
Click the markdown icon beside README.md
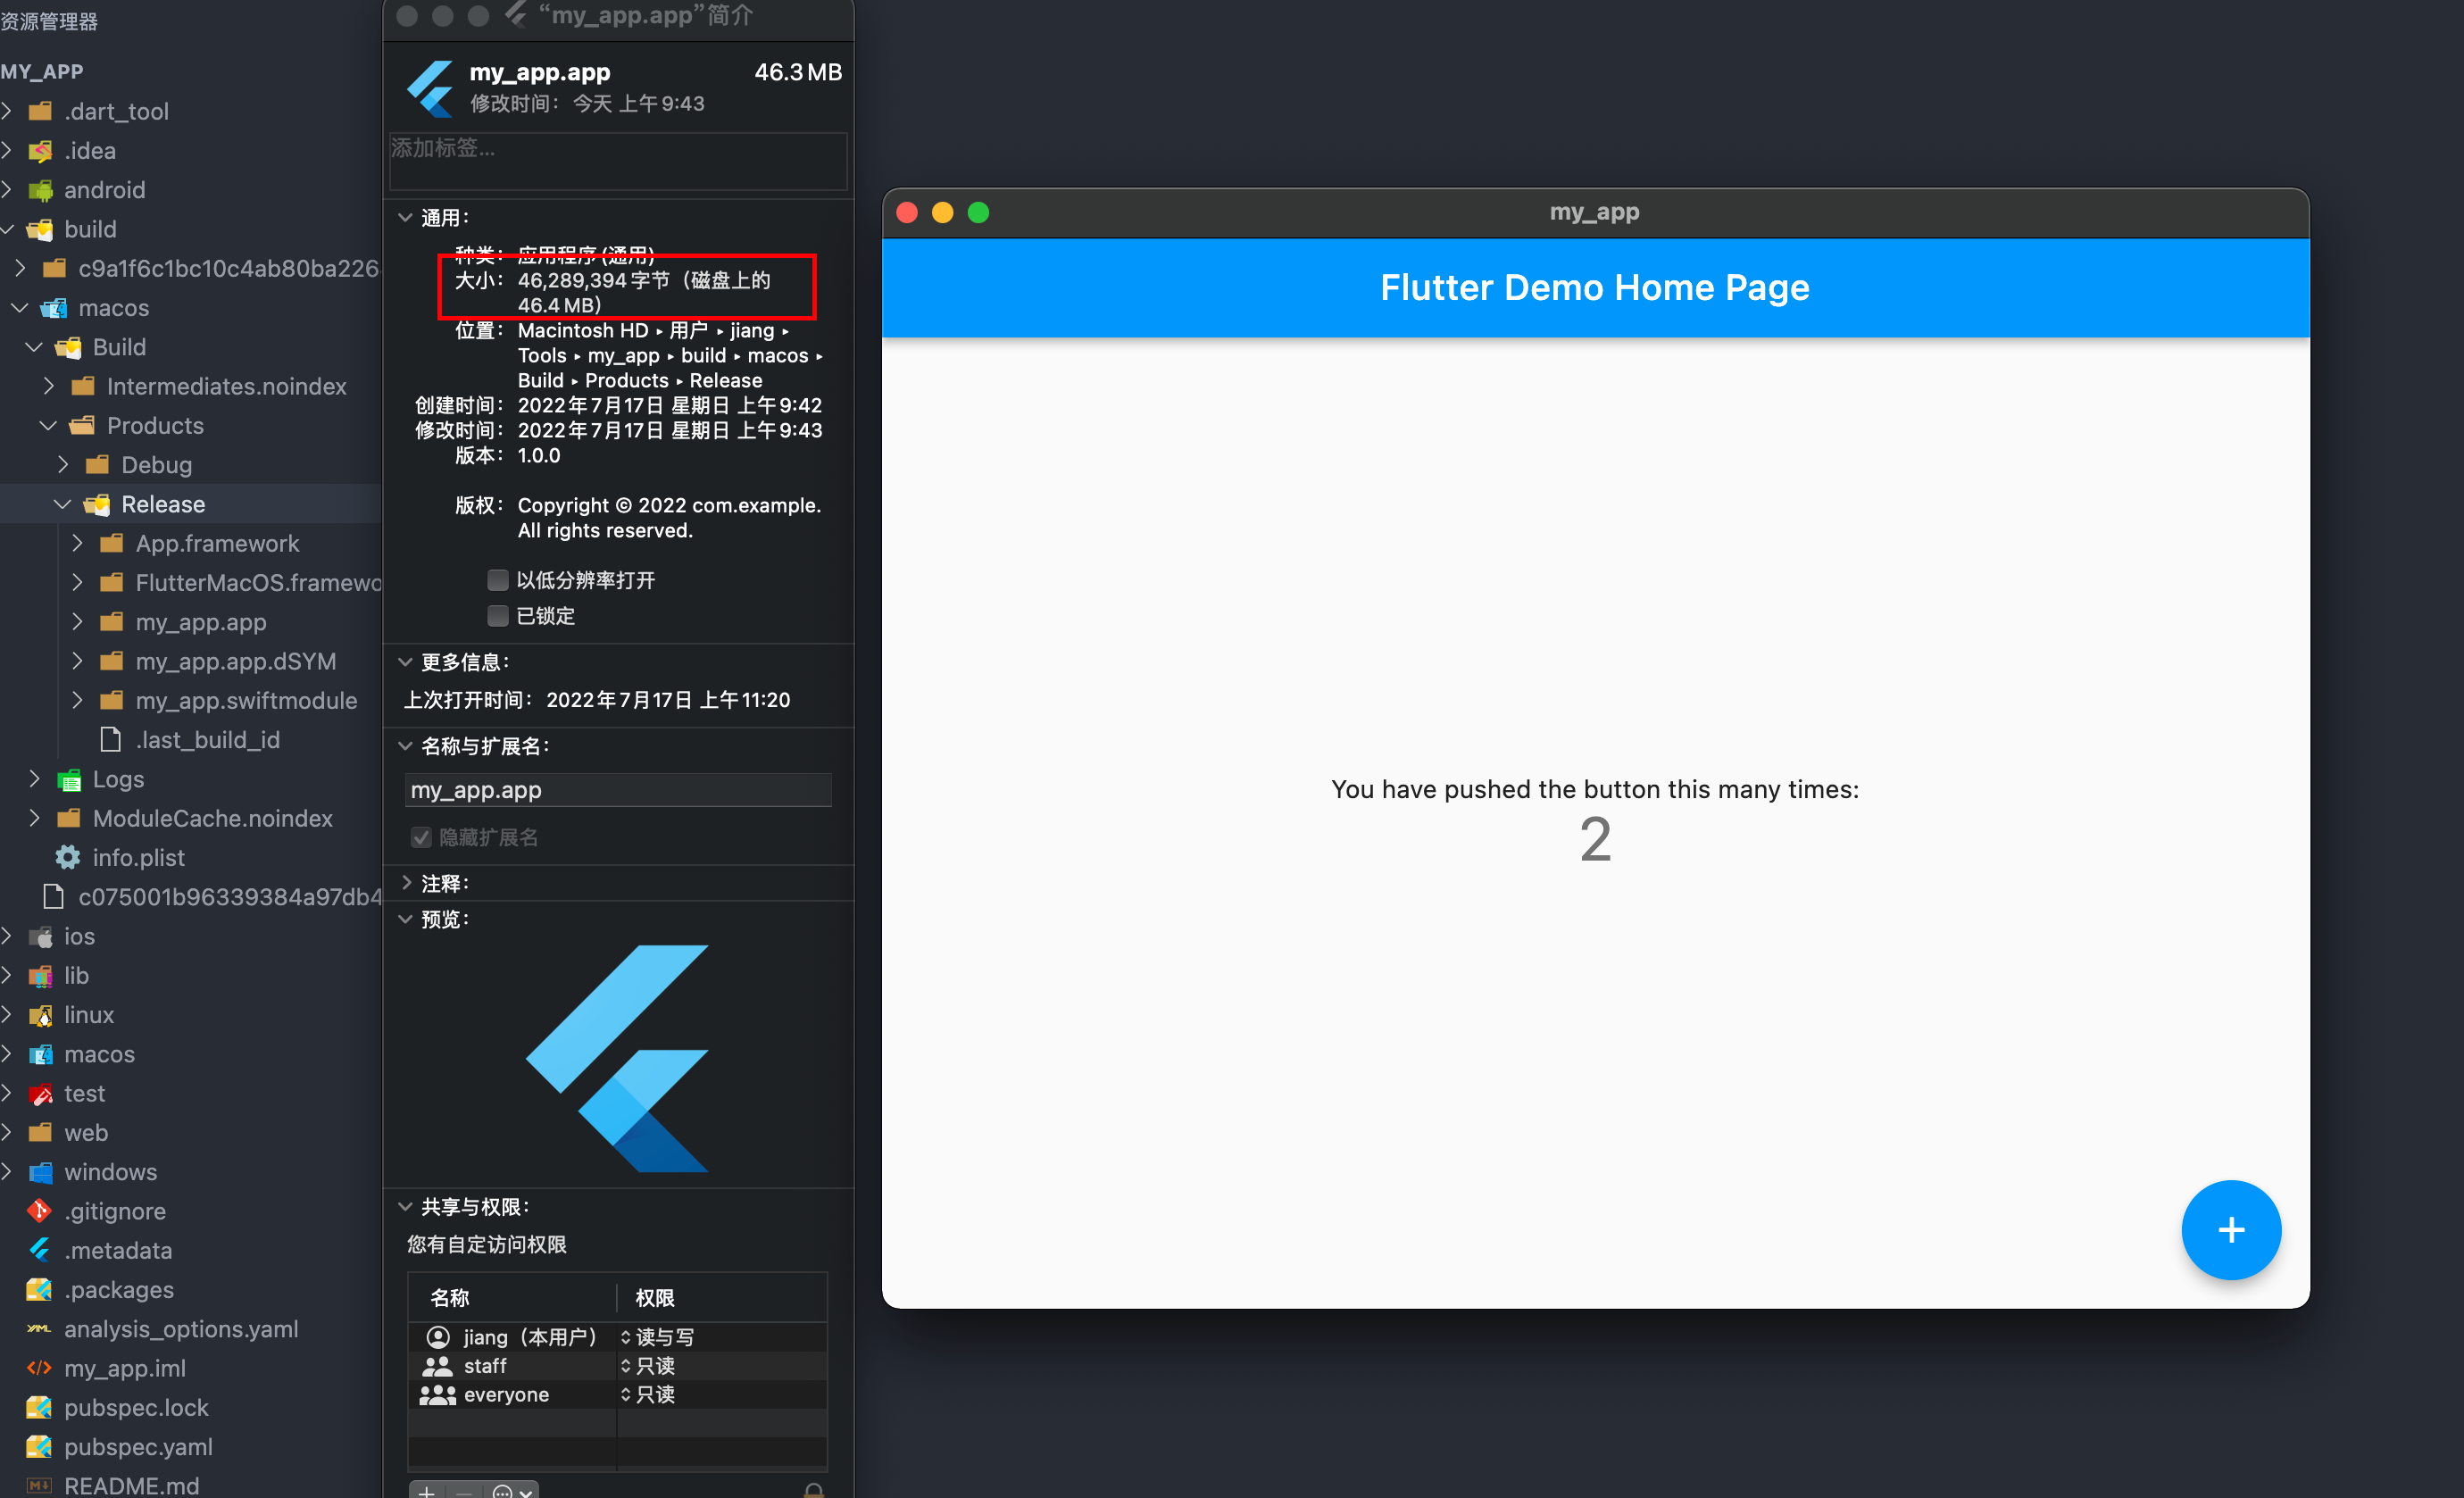point(38,1486)
